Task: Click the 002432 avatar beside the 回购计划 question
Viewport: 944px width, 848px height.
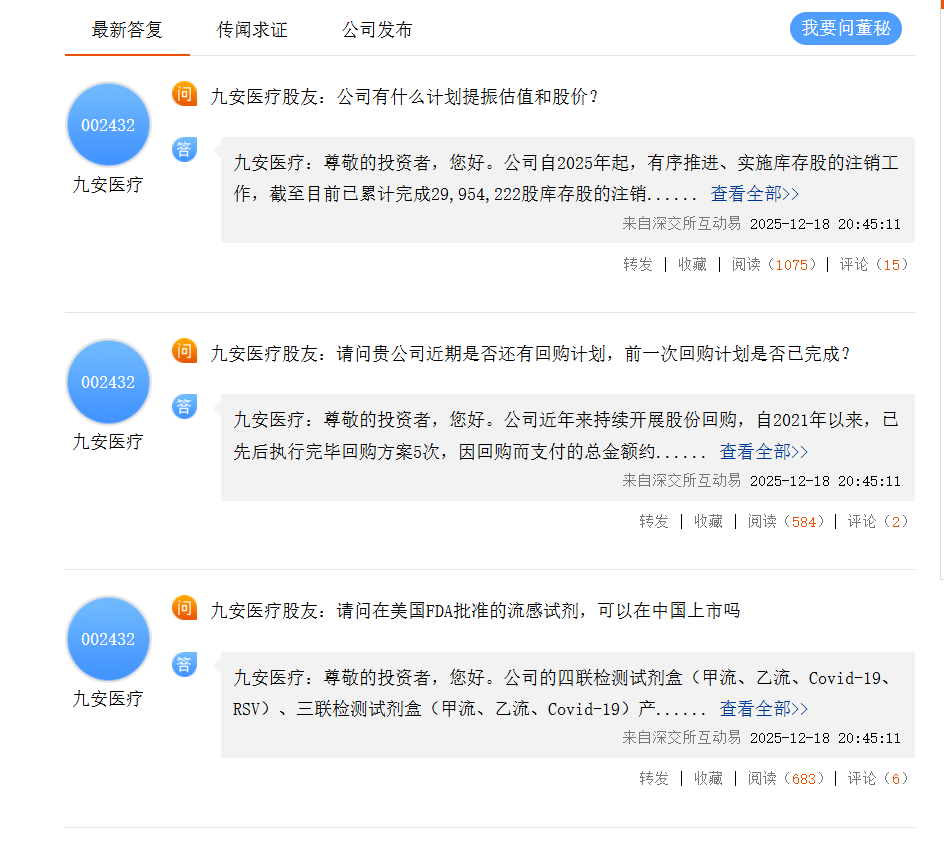Action: [x=108, y=382]
